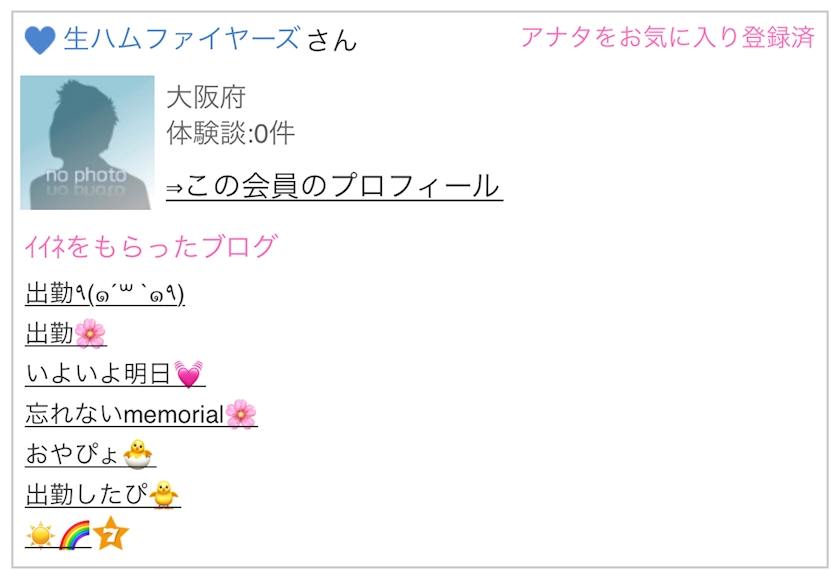Viewport: 840px width, 570px height.
Task: Click the cherry blossom emoji after 出勤
Action: pos(90,333)
